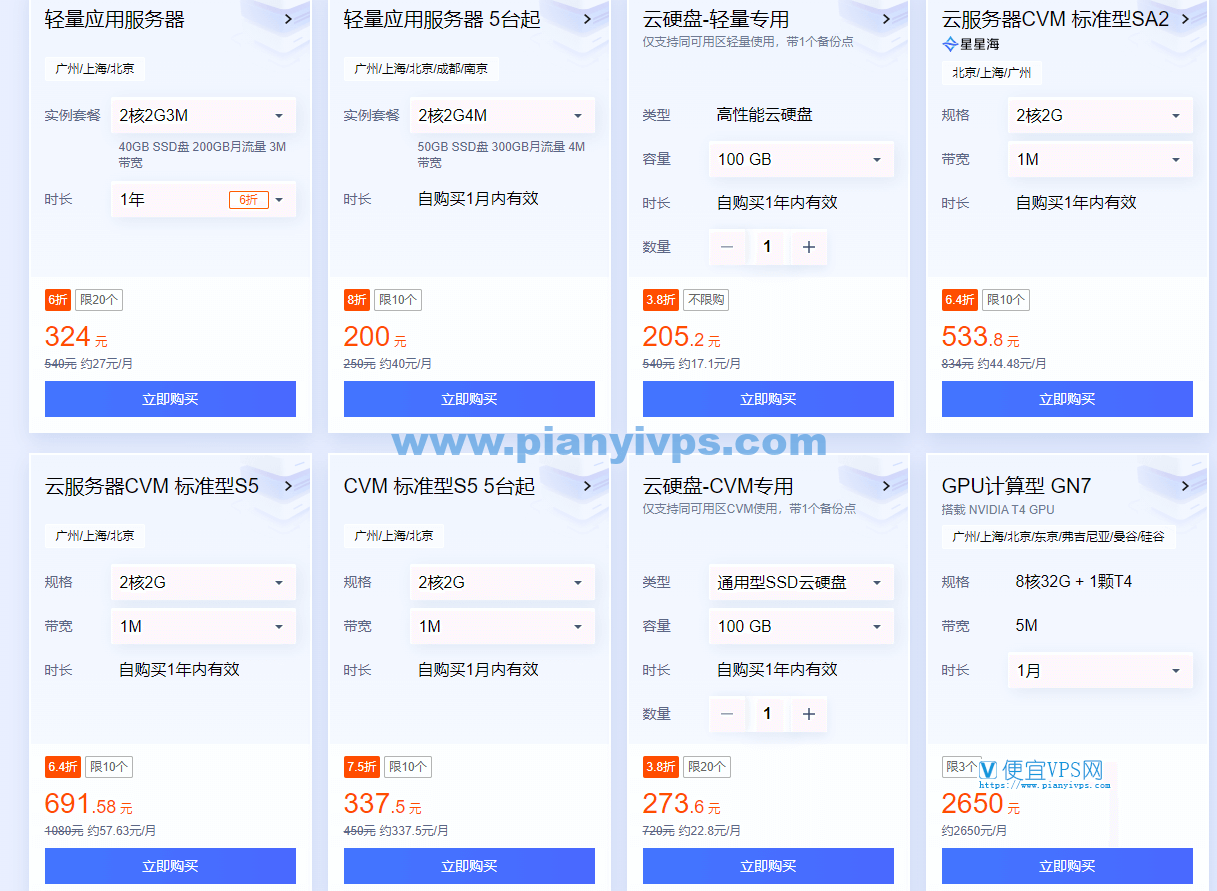
Task: Click 立即购买 for 691.58元 plan
Action: click(170, 866)
